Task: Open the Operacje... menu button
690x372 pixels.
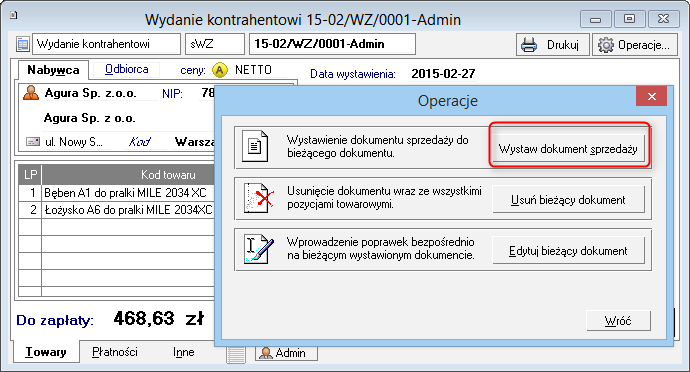Action: 635,45
